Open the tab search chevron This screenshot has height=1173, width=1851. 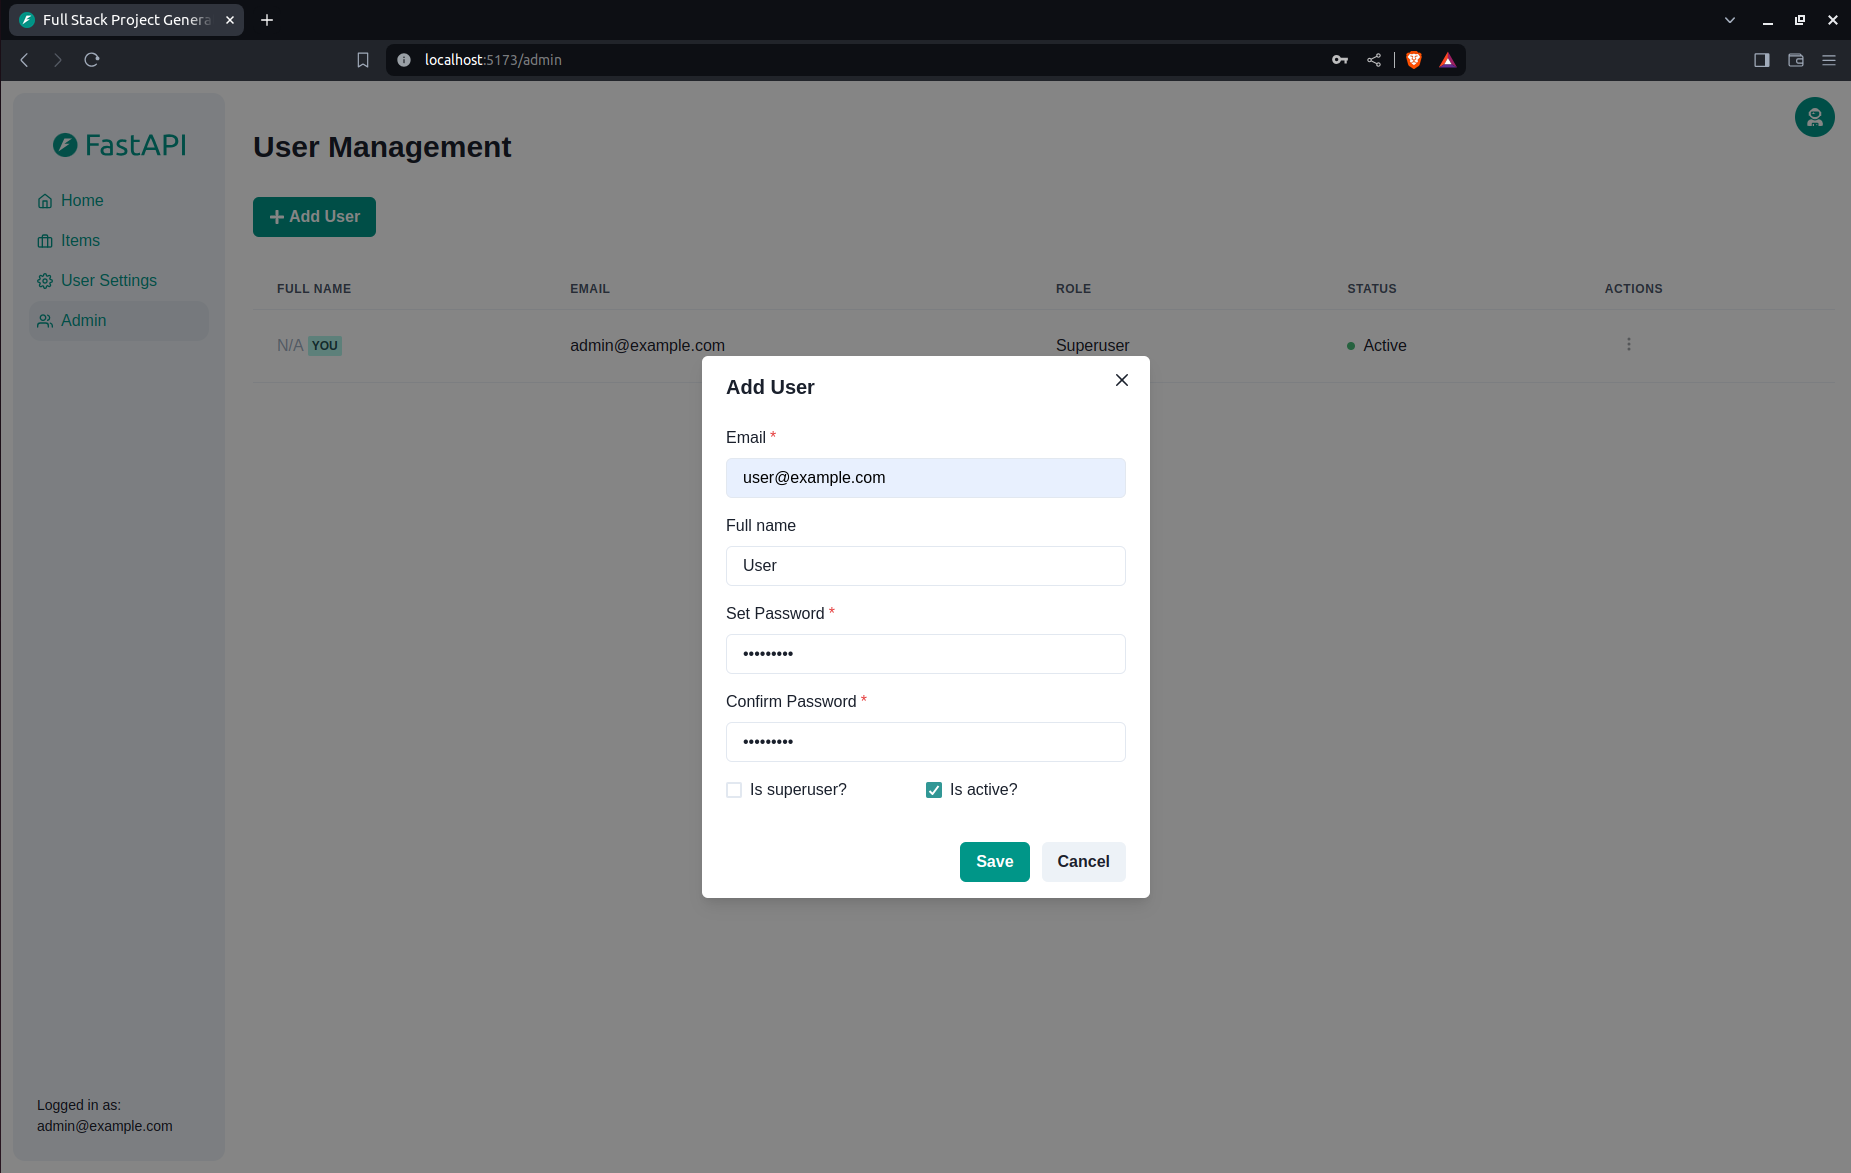pyautogui.click(x=1729, y=20)
